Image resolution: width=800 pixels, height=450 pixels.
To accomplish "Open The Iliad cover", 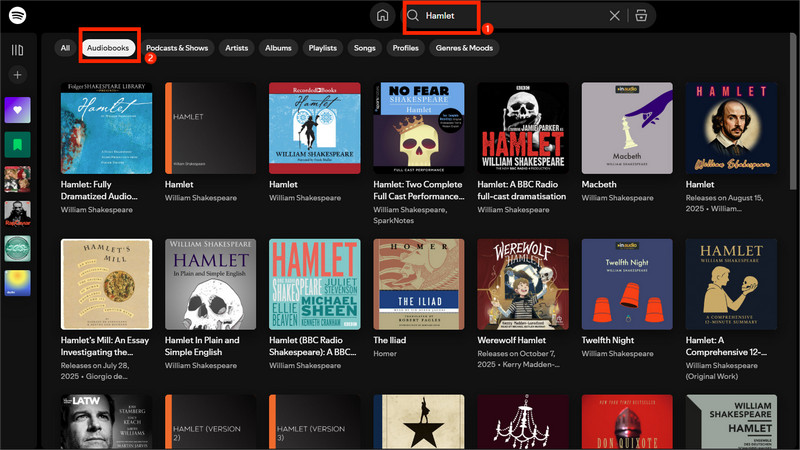I will (x=419, y=284).
